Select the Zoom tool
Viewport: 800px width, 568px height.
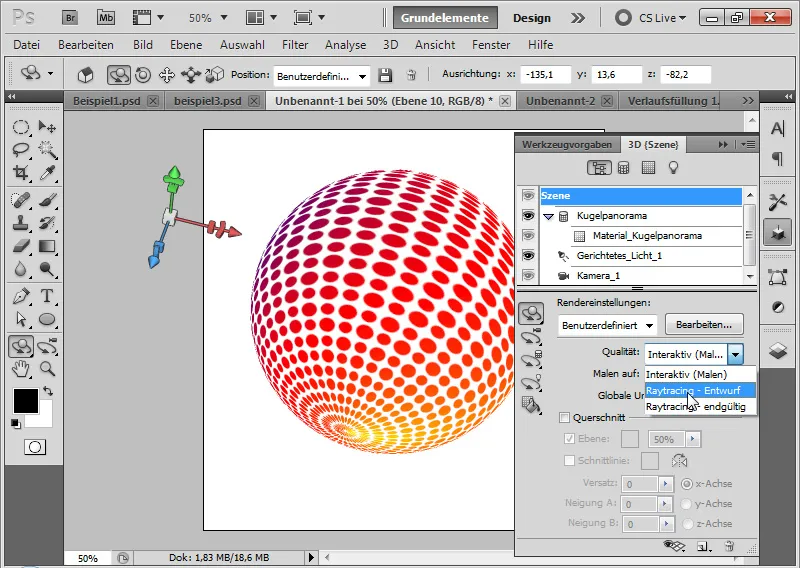pos(47,368)
